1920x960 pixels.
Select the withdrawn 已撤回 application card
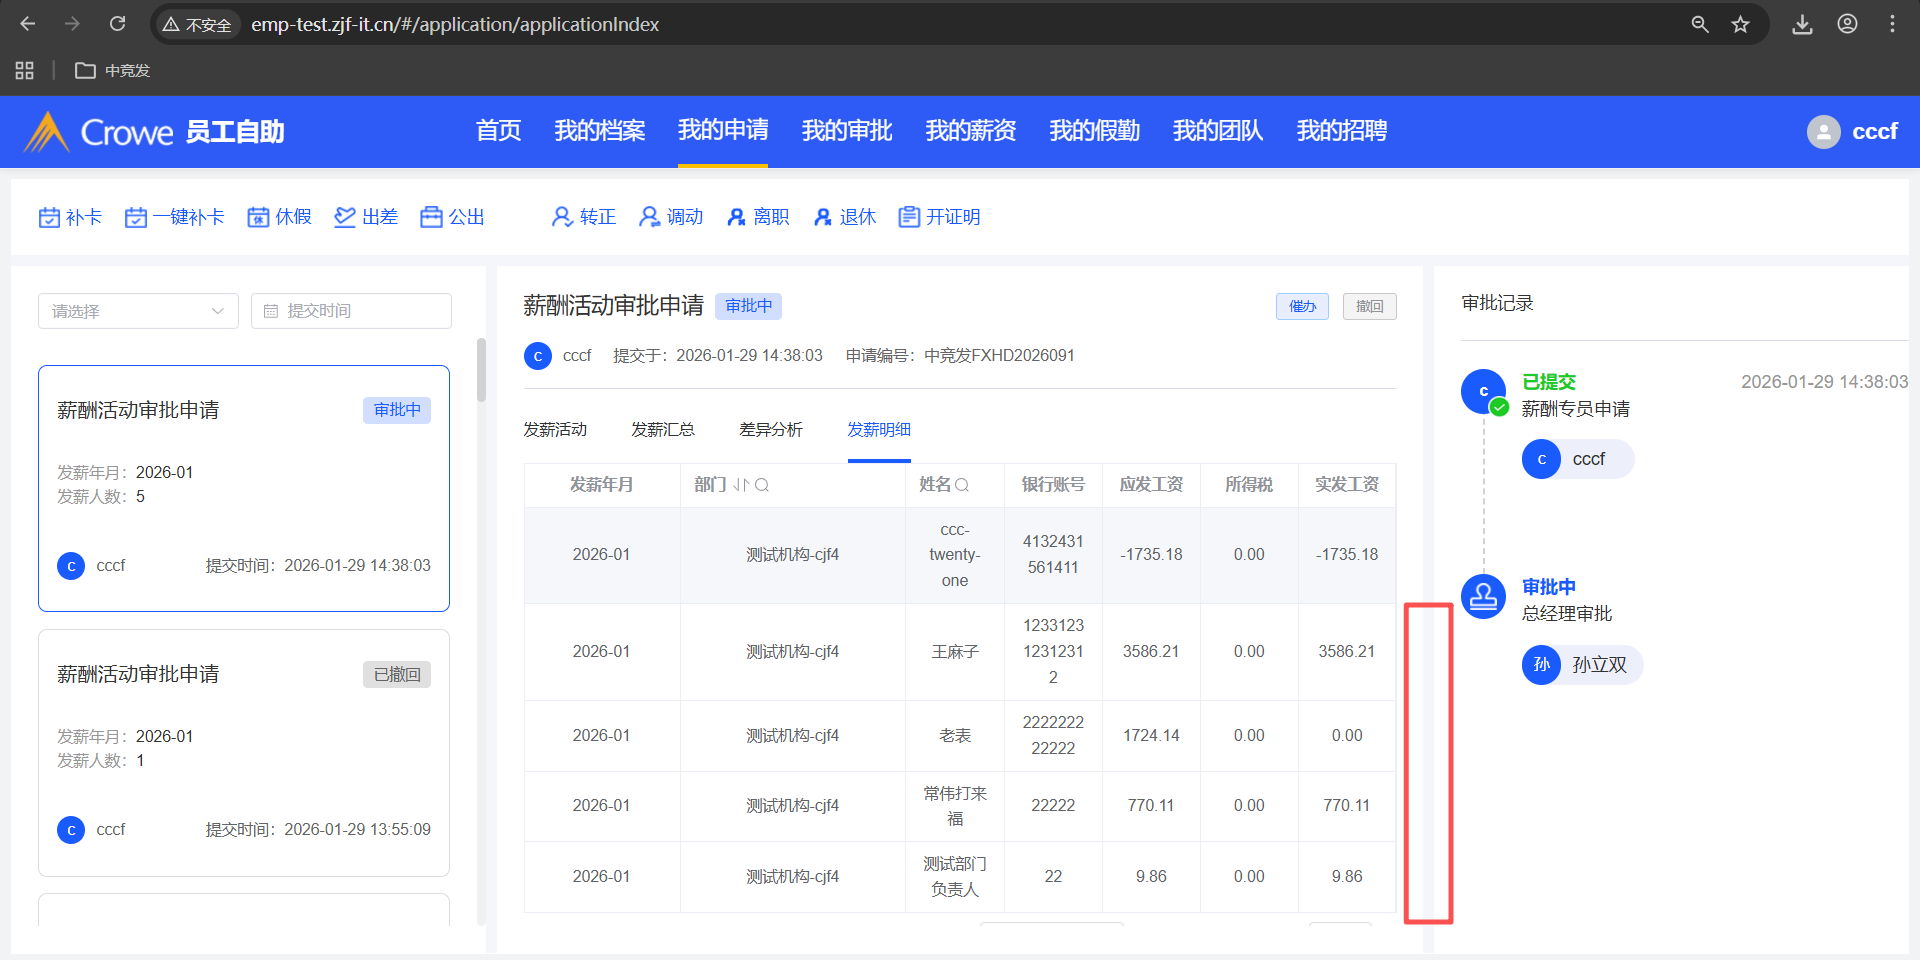244,752
